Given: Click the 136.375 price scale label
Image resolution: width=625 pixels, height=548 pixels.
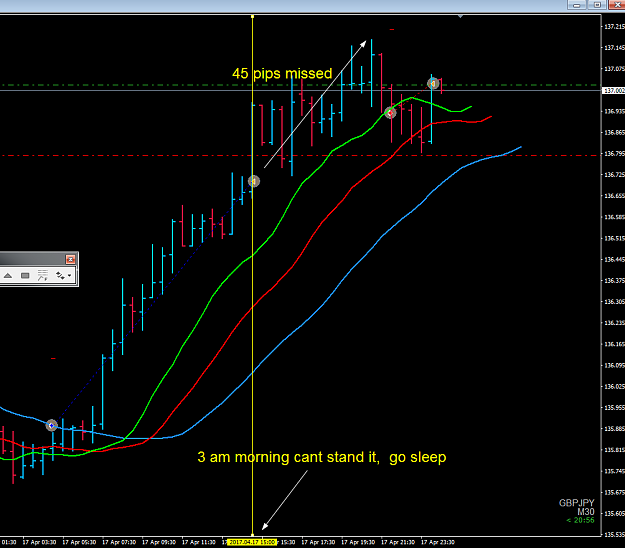Looking at the screenshot, I should pos(614,281).
